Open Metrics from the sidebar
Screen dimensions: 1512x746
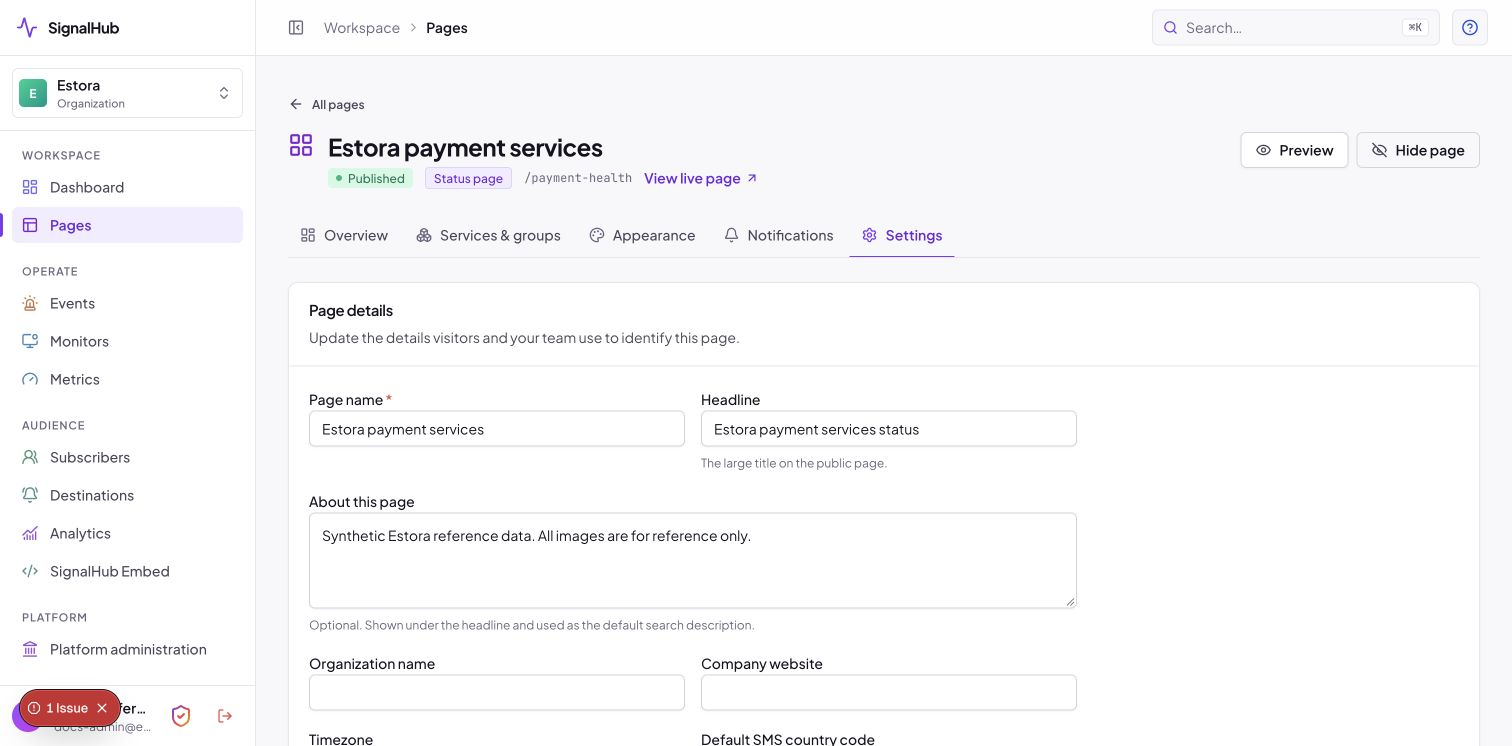(127, 379)
